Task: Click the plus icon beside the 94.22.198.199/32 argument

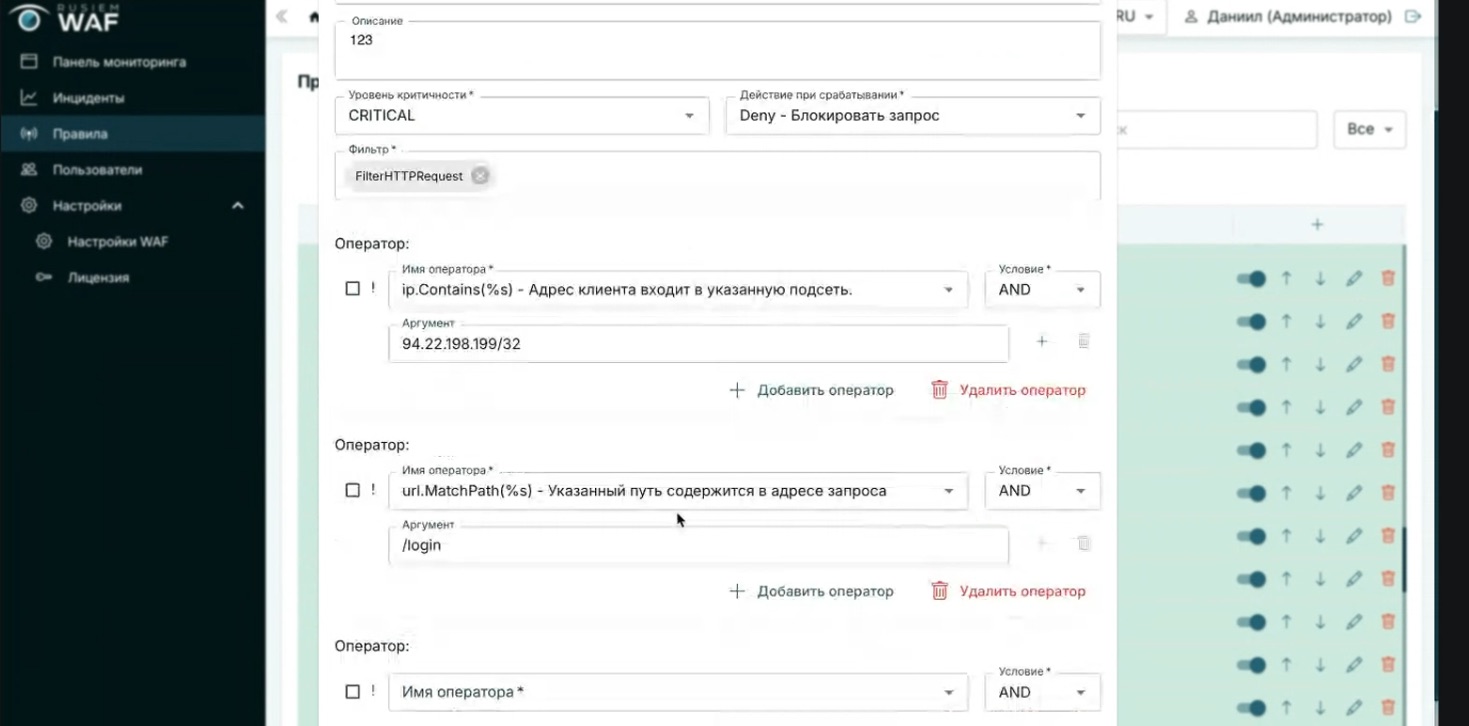Action: click(x=1042, y=342)
